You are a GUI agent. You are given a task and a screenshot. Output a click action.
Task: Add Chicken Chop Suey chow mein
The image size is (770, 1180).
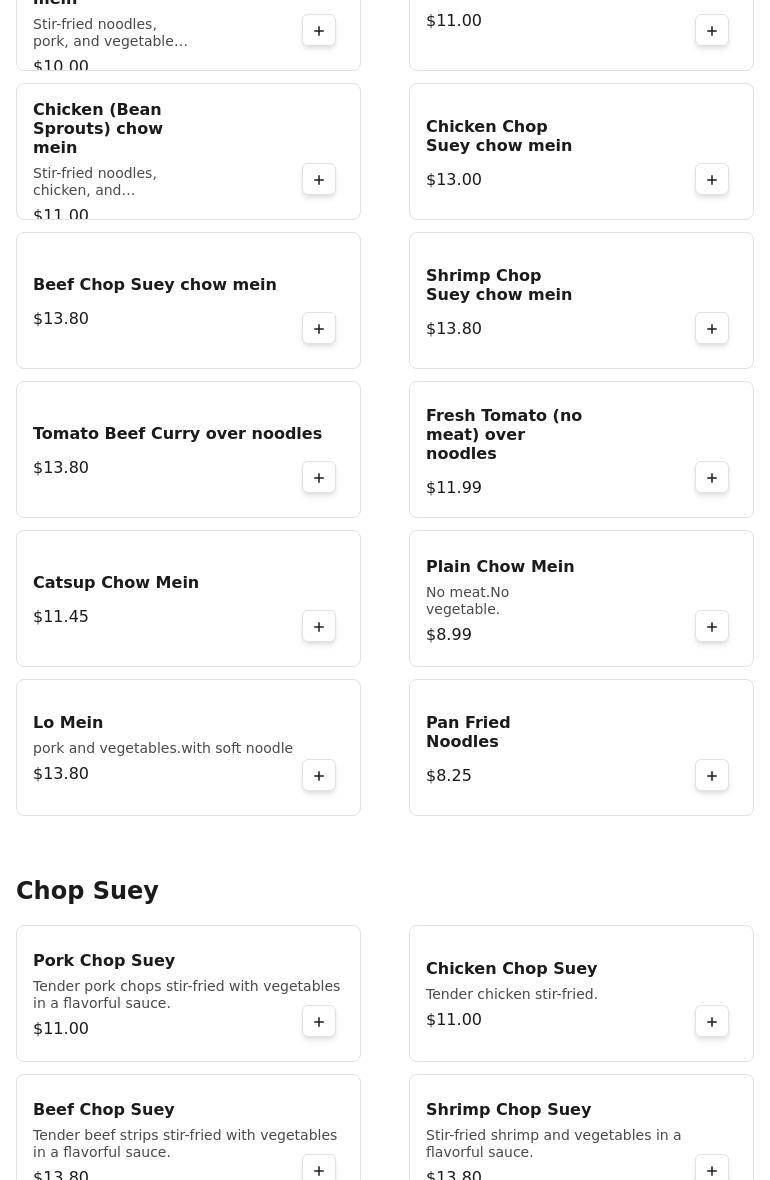(x=712, y=180)
